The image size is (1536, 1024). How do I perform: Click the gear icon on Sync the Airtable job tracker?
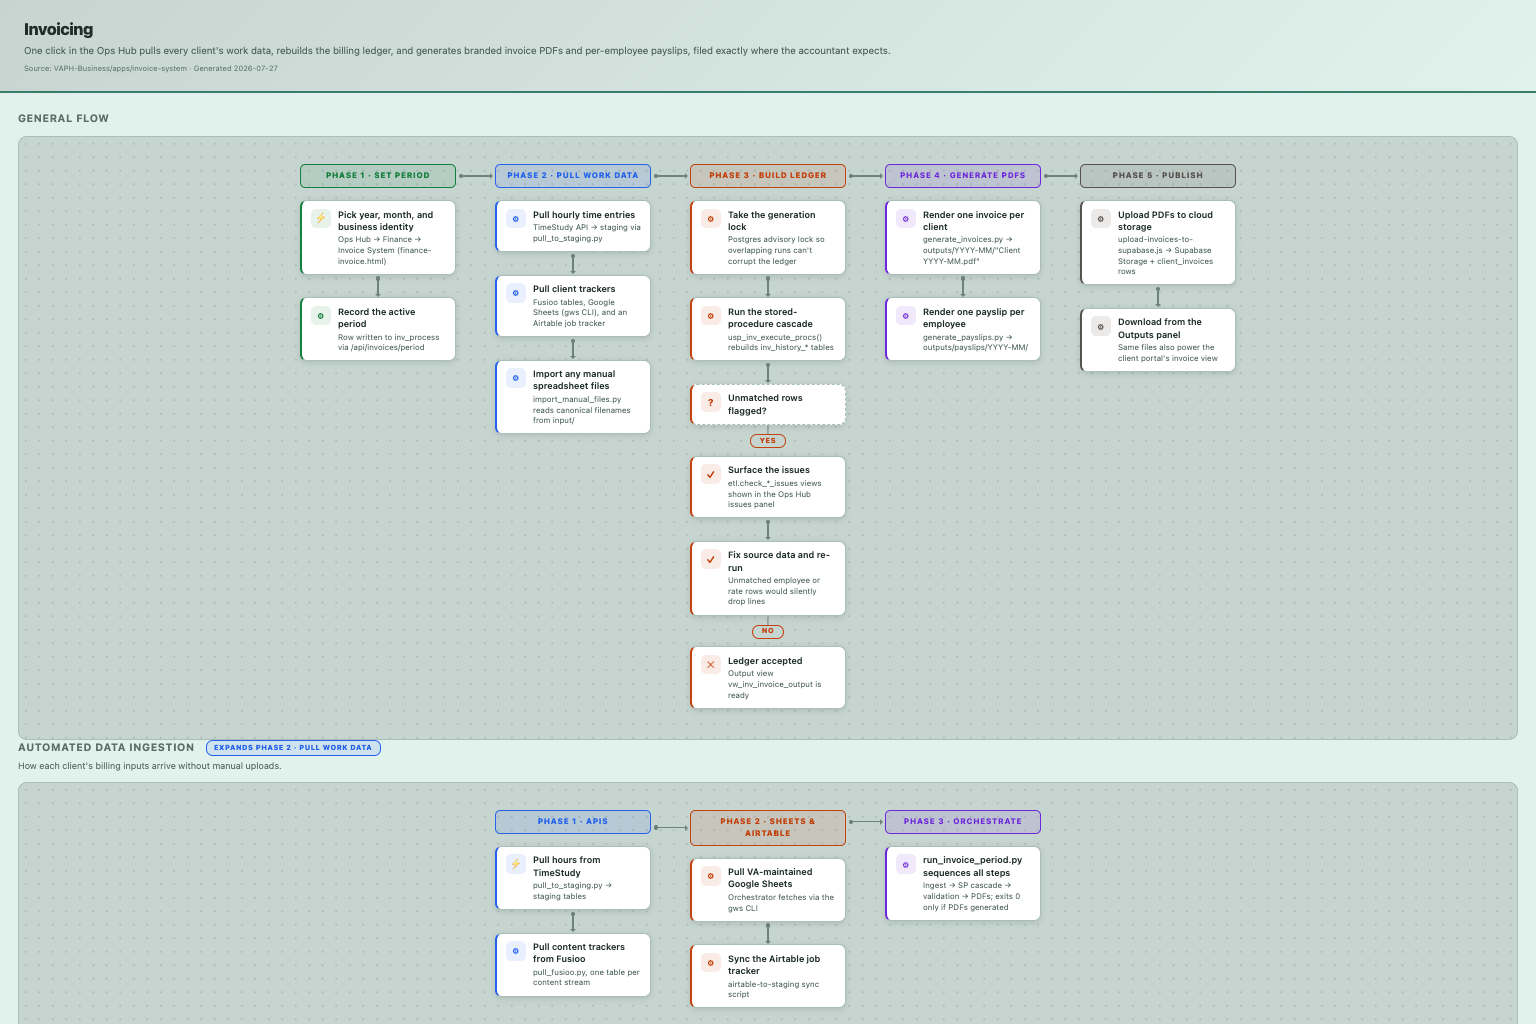(x=711, y=962)
